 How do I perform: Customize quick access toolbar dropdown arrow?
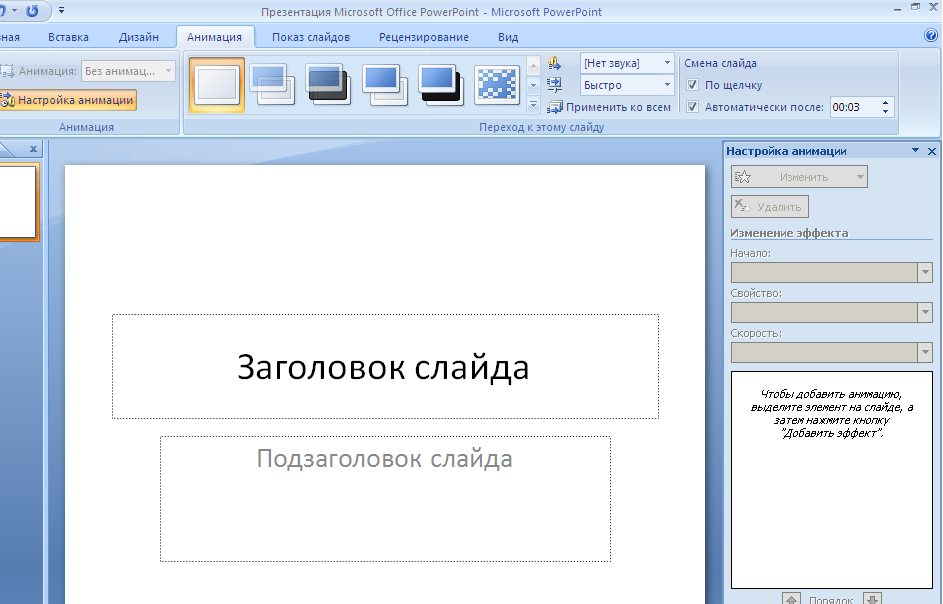61,11
